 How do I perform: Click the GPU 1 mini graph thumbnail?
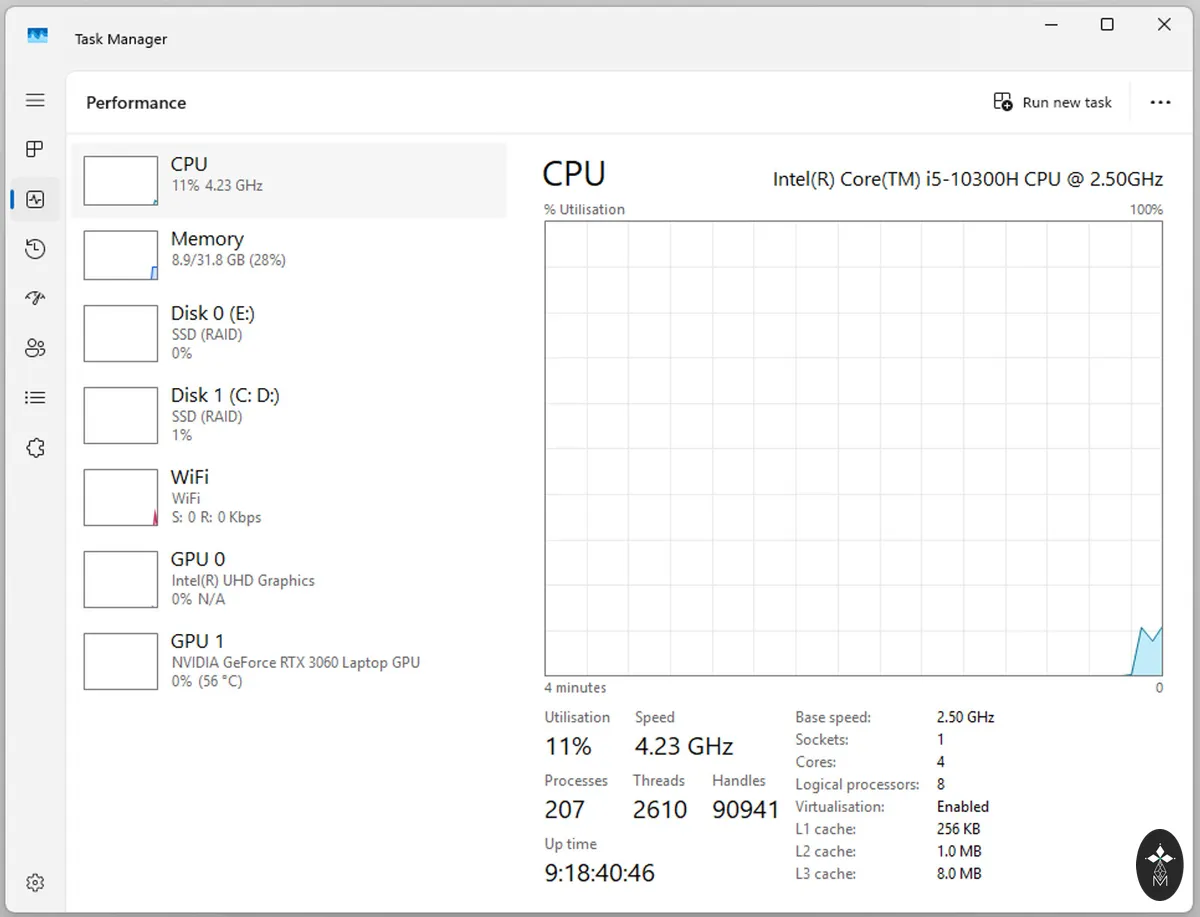[x=121, y=661]
